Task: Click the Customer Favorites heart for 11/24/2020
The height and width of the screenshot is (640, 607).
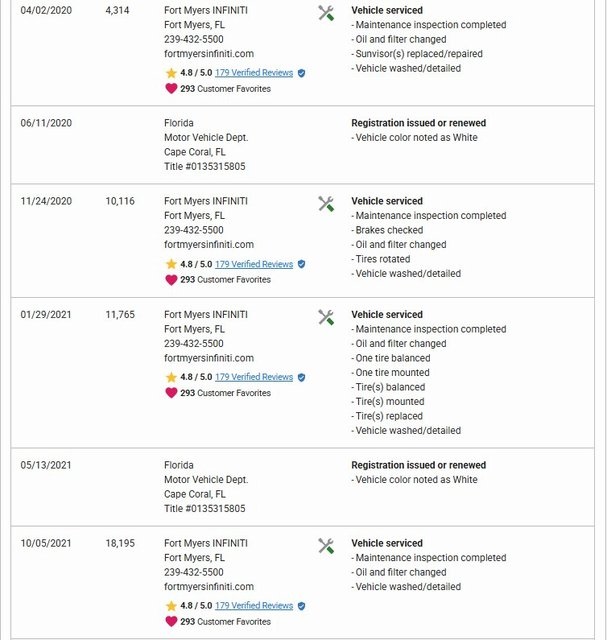Action: click(x=171, y=279)
